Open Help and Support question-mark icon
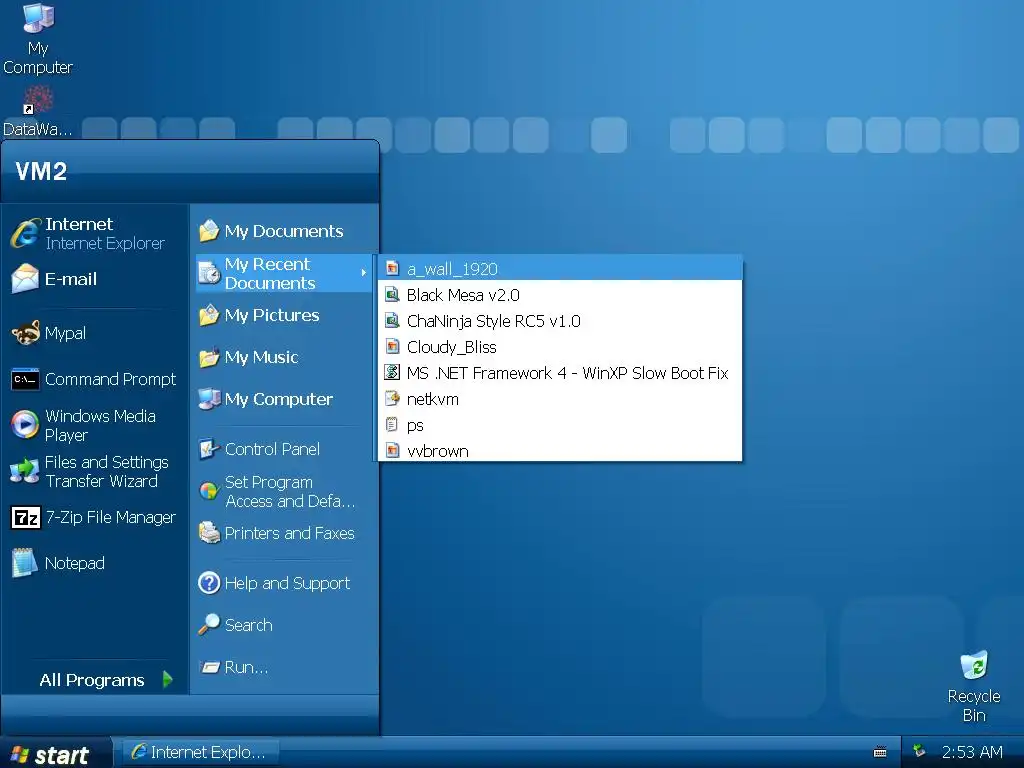 (x=209, y=583)
